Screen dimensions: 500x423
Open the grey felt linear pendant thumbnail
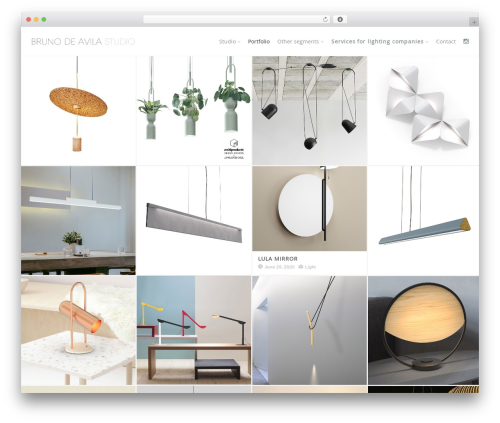[194, 220]
